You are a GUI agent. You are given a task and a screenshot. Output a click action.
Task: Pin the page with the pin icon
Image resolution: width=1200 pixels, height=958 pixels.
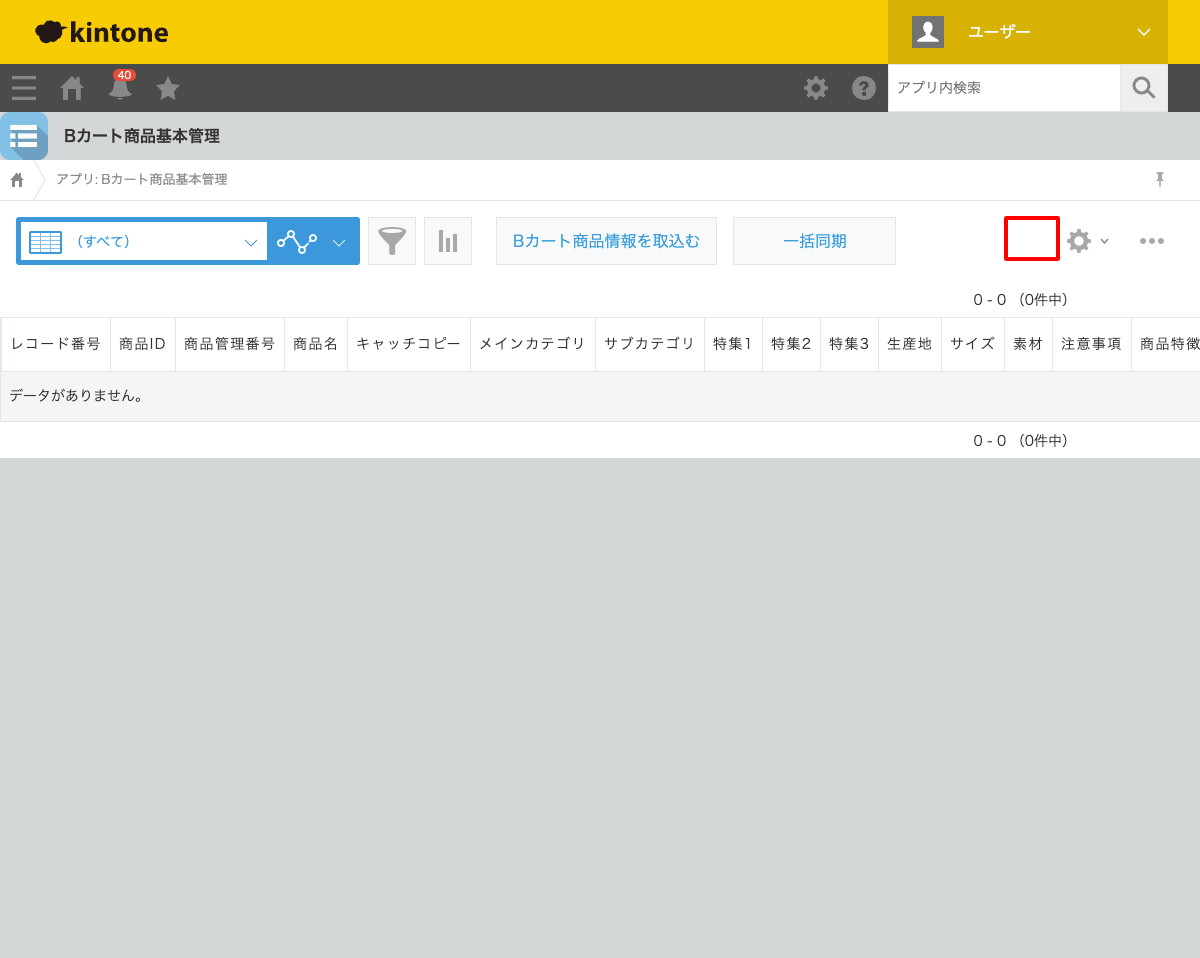click(x=1159, y=178)
